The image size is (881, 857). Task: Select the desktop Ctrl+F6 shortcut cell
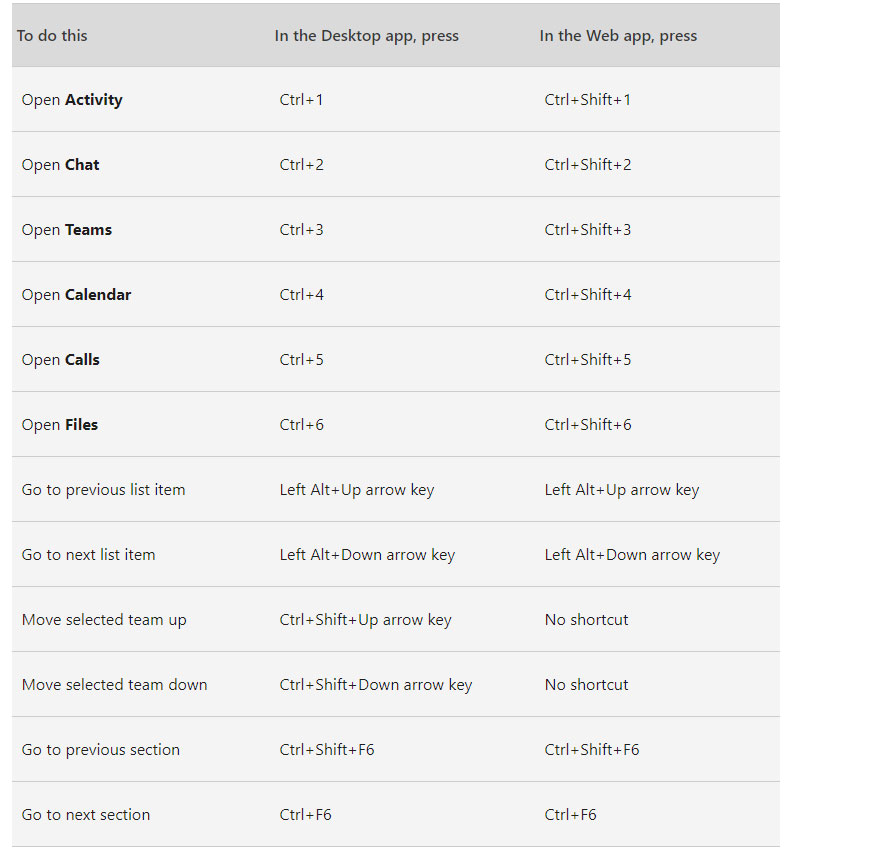coord(306,815)
